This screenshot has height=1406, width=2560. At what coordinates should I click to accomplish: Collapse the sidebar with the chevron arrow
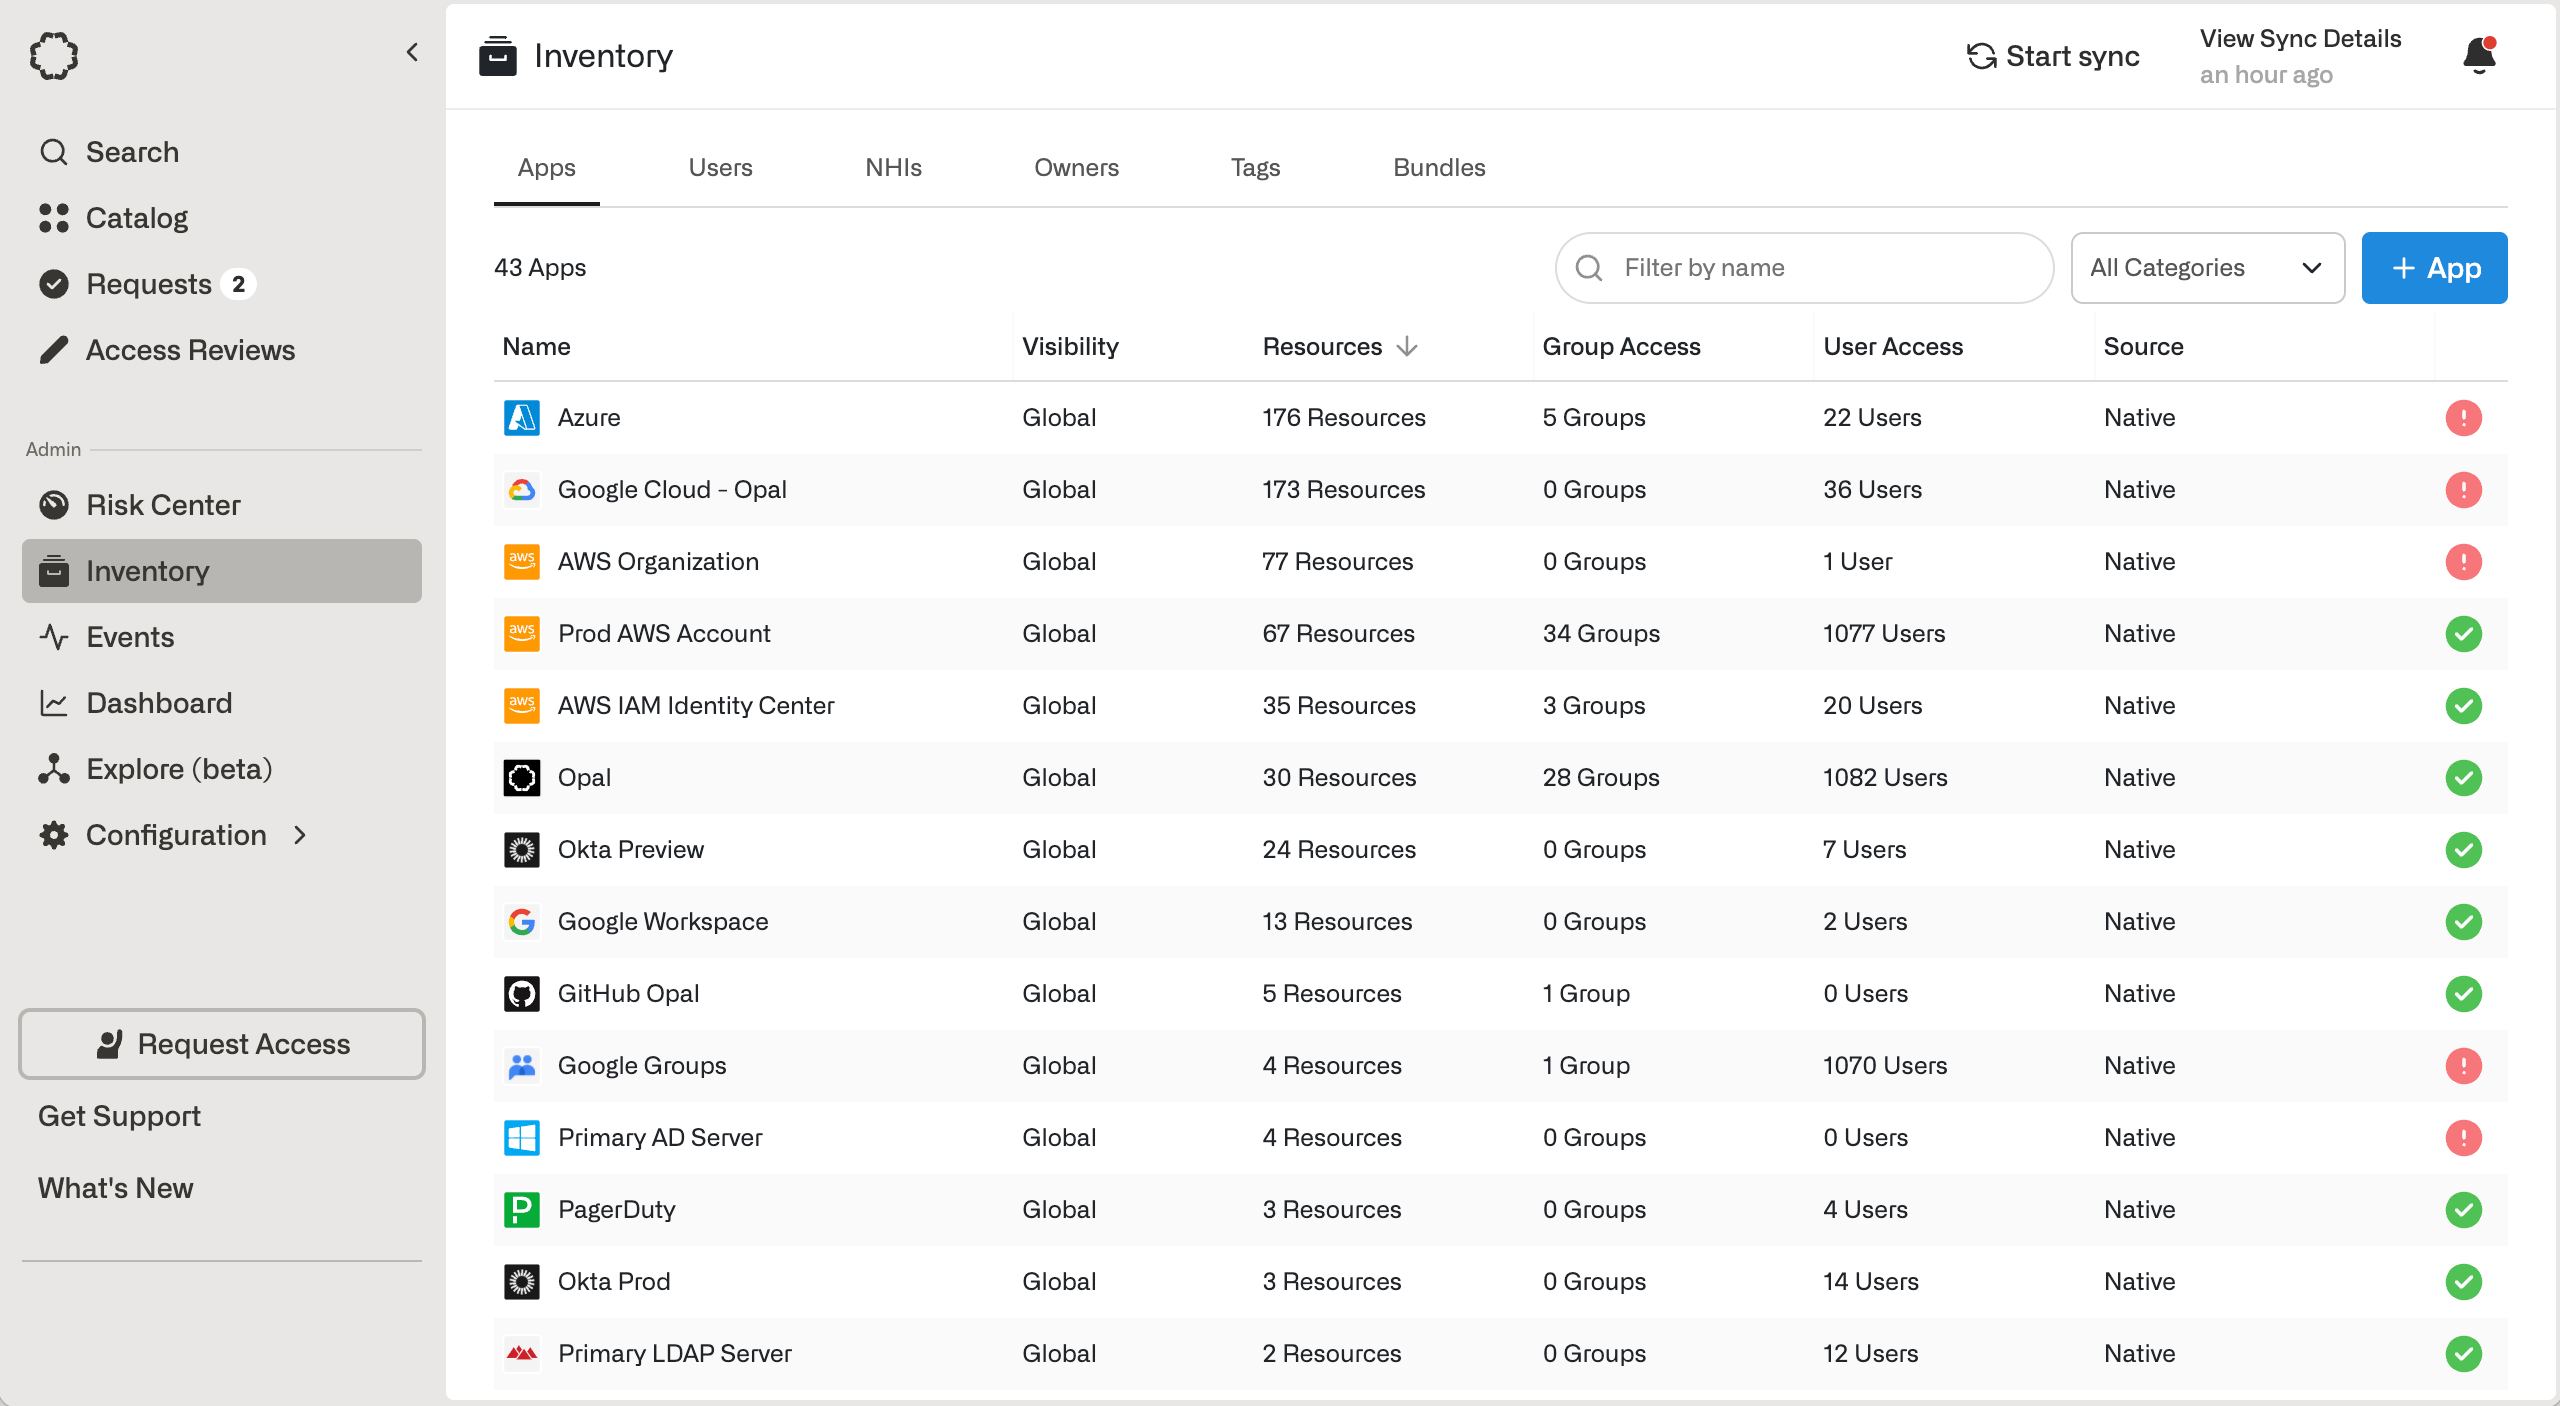[412, 52]
